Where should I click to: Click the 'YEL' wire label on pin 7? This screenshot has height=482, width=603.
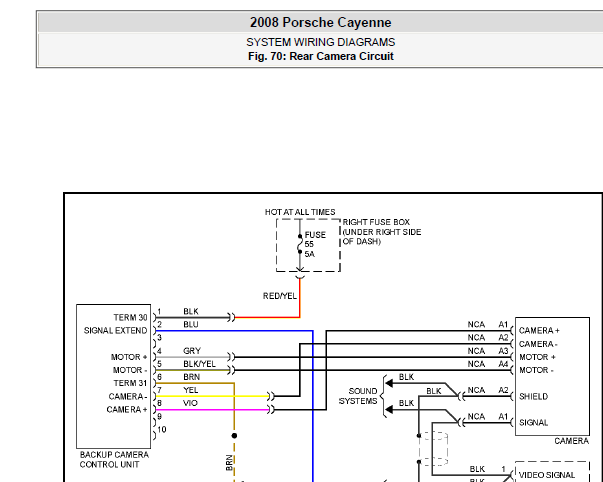(x=190, y=390)
